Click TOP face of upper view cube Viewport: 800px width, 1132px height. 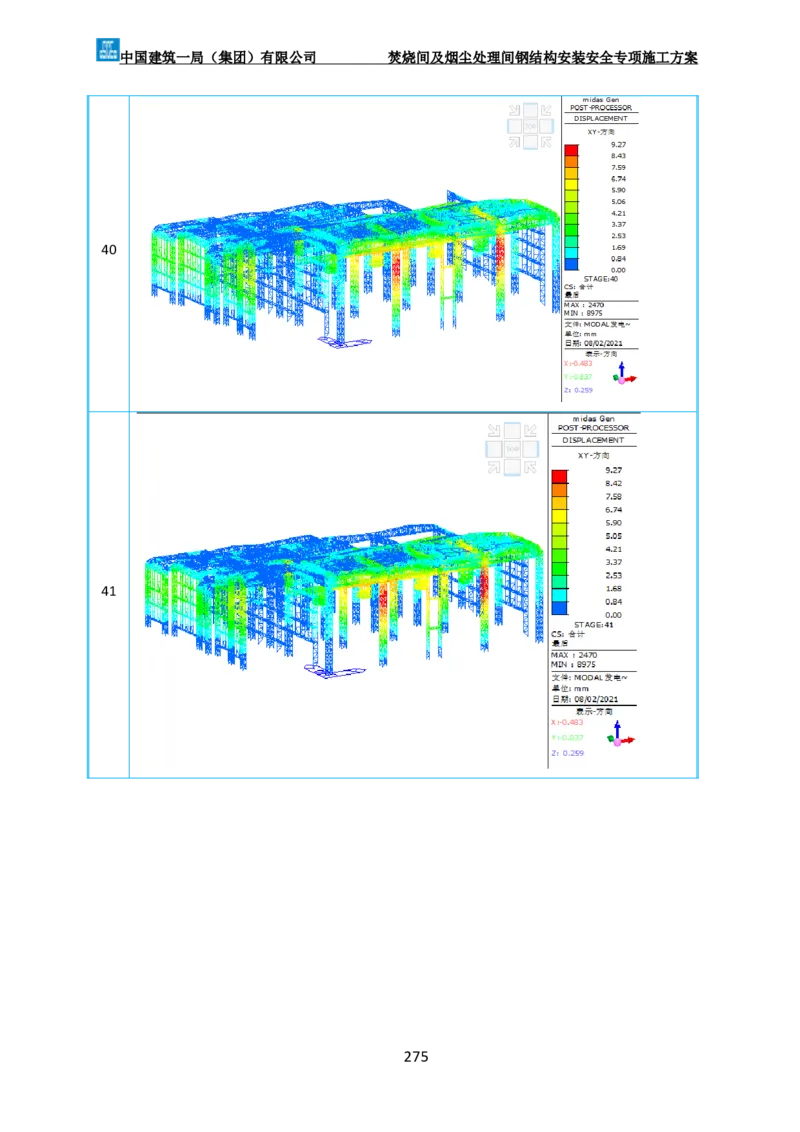point(530,126)
